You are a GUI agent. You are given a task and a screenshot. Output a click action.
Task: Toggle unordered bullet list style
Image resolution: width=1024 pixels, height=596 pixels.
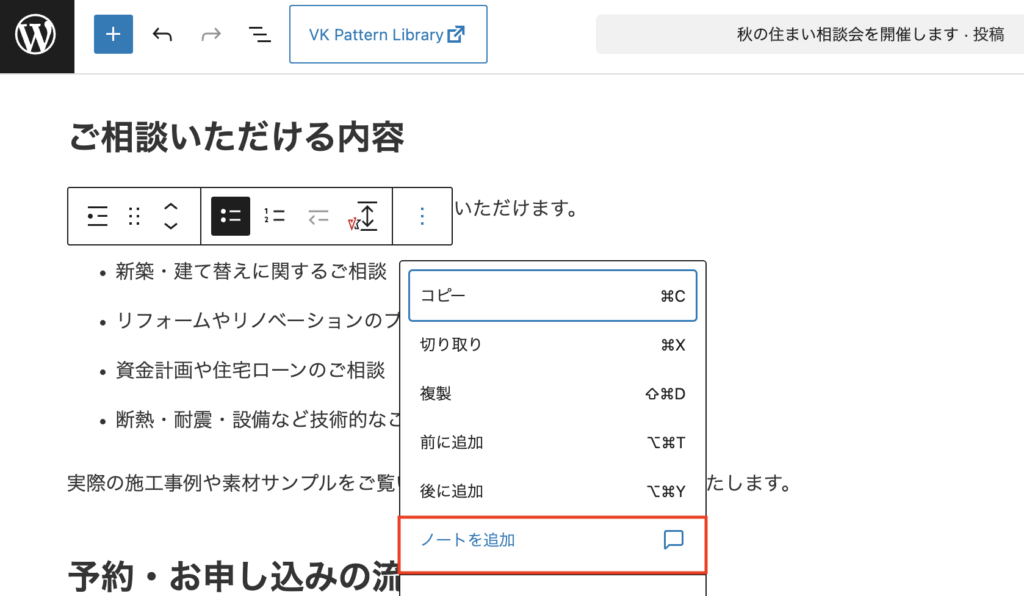pyautogui.click(x=231, y=216)
